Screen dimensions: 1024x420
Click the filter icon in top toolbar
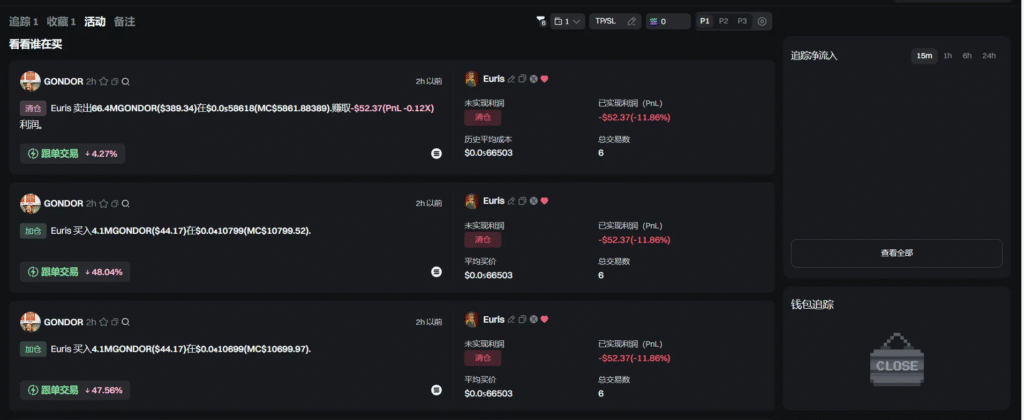[x=541, y=21]
